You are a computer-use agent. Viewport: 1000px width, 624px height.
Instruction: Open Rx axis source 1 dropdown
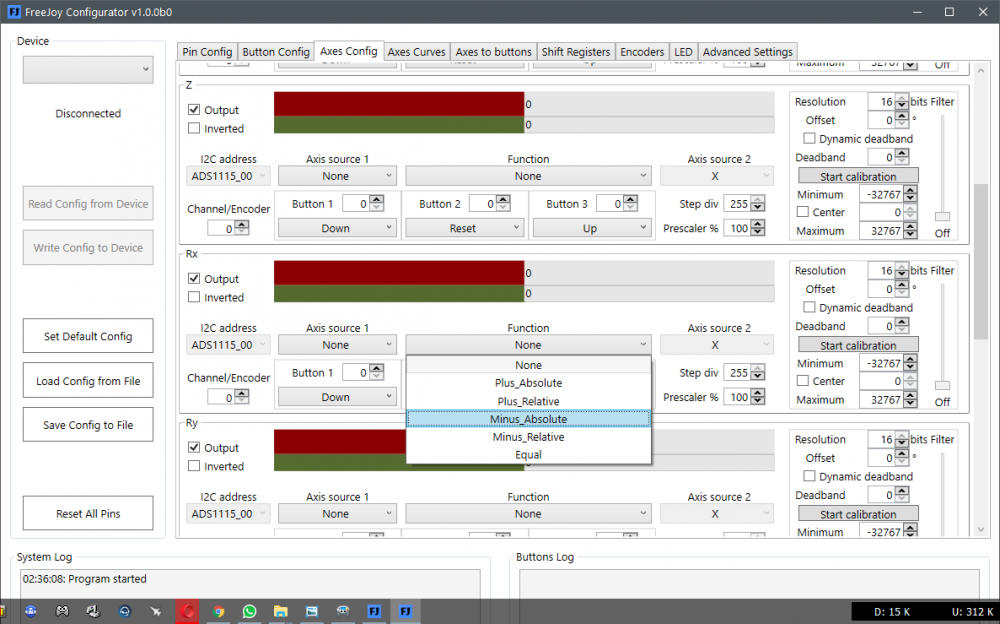point(337,345)
